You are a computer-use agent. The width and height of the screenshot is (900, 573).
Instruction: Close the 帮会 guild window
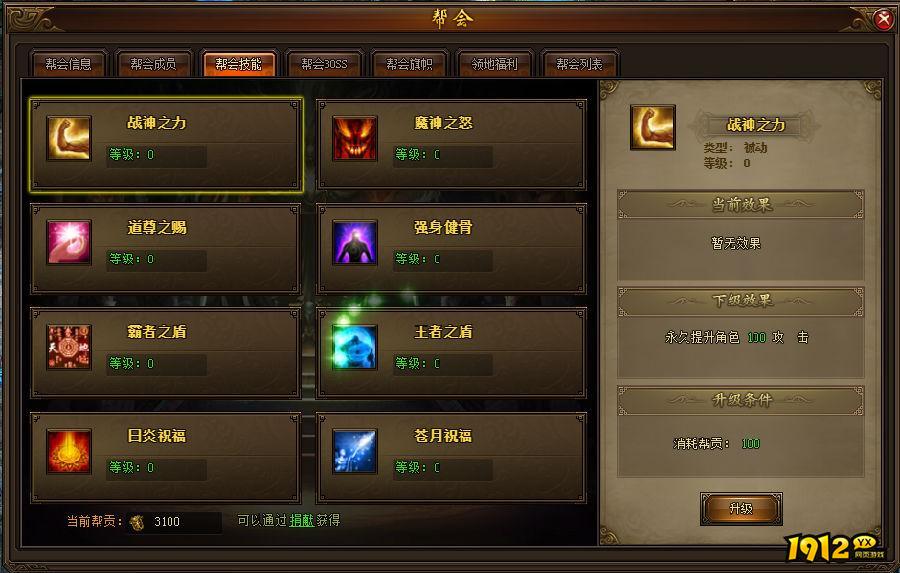point(884,20)
